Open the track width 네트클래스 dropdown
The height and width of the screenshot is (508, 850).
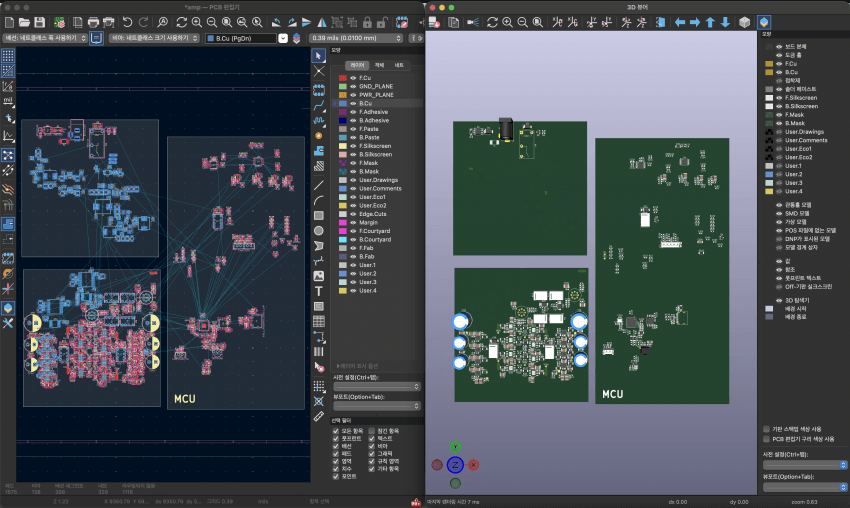click(45, 38)
